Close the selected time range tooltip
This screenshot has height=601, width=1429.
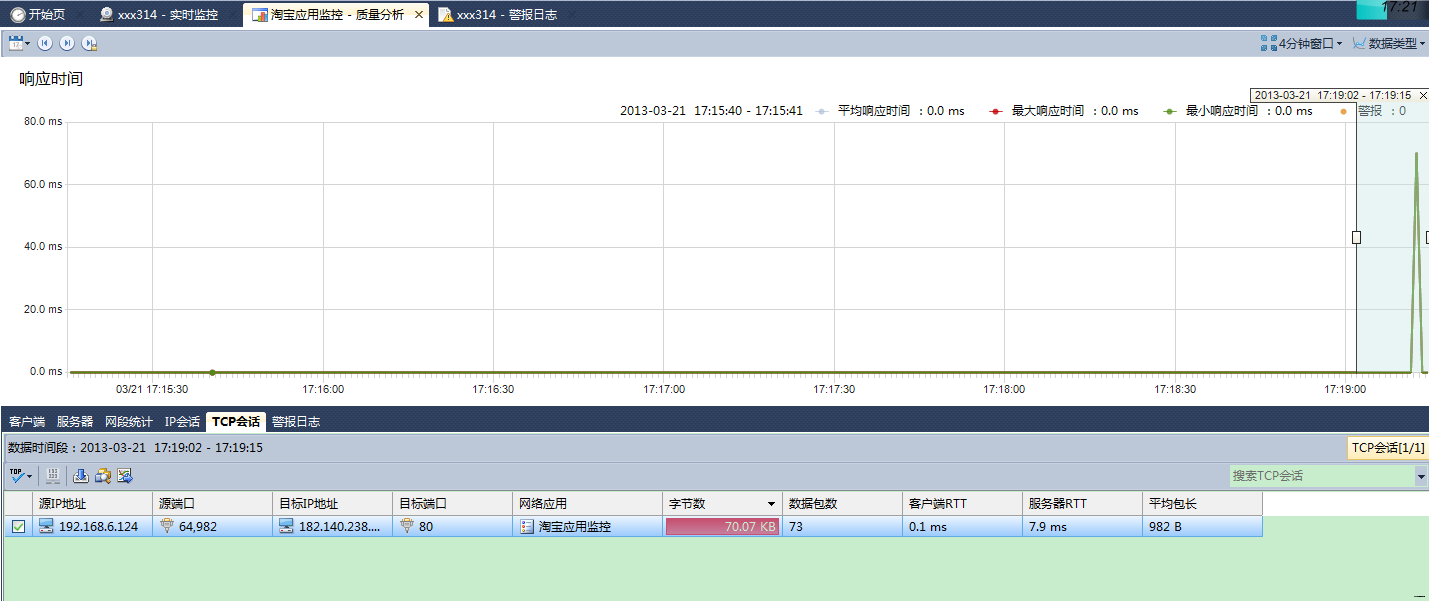(x=1423, y=95)
